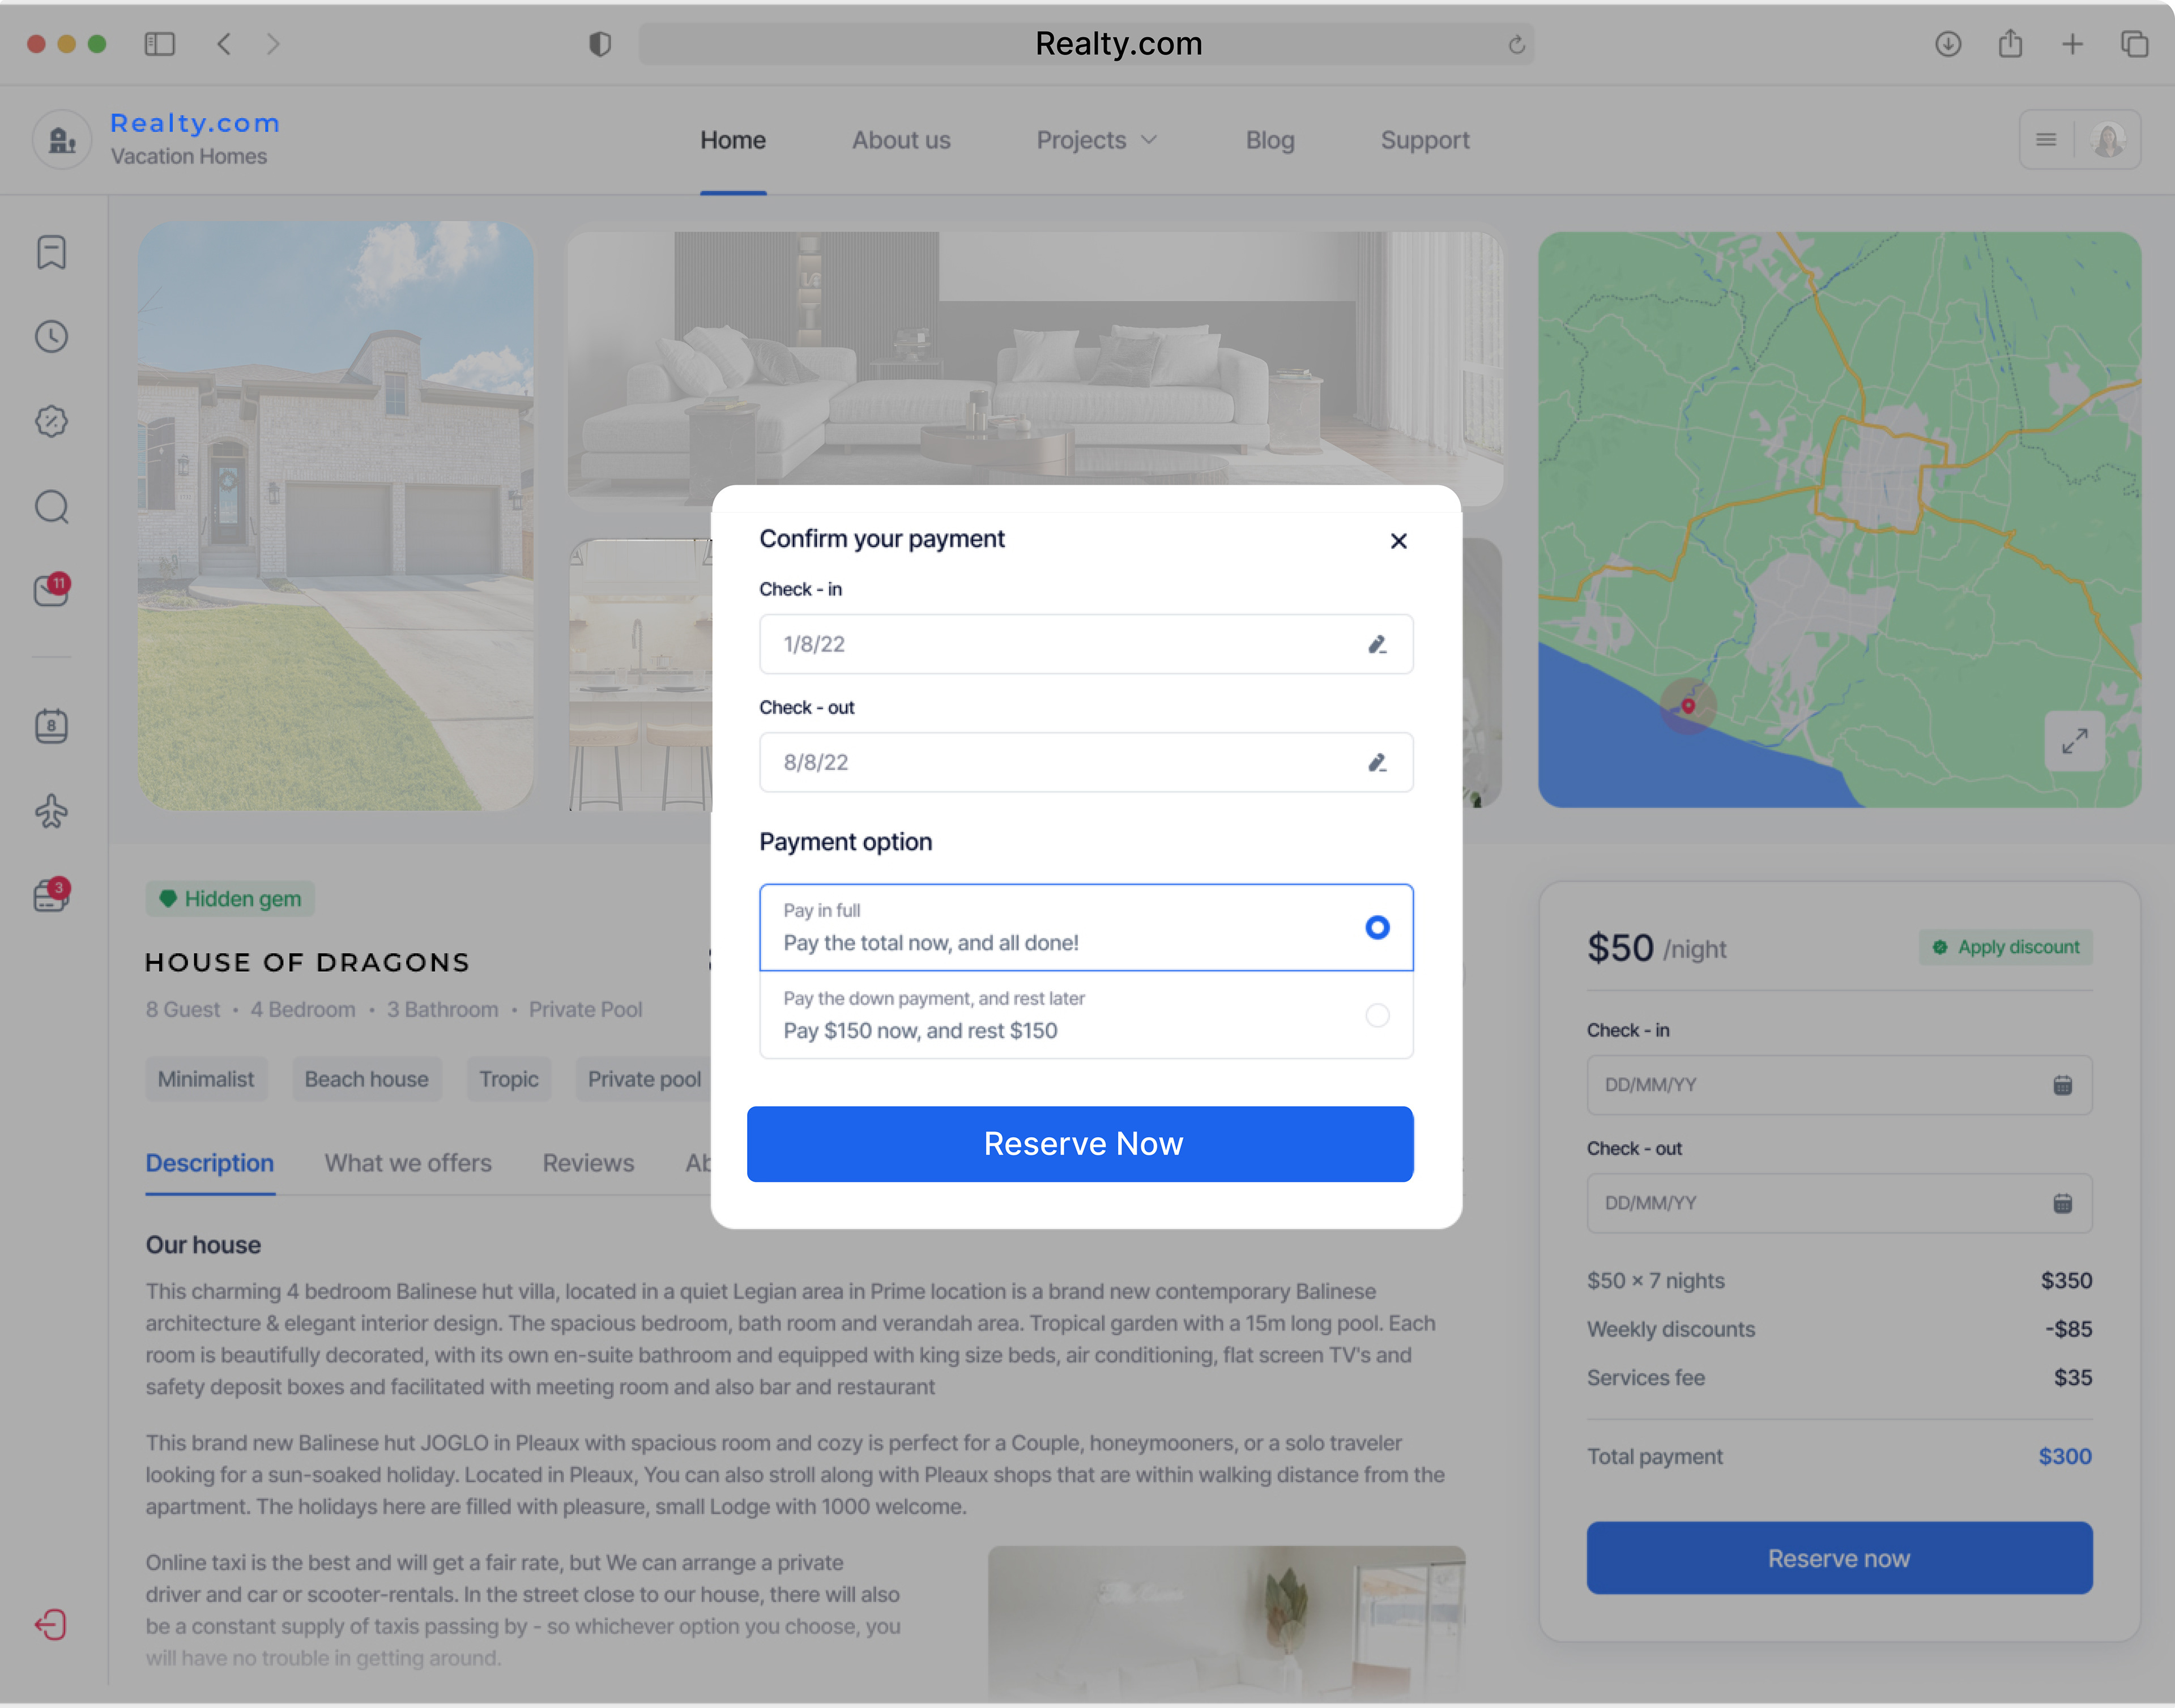
Task: Switch to the Reviews tab
Action: tap(588, 1163)
